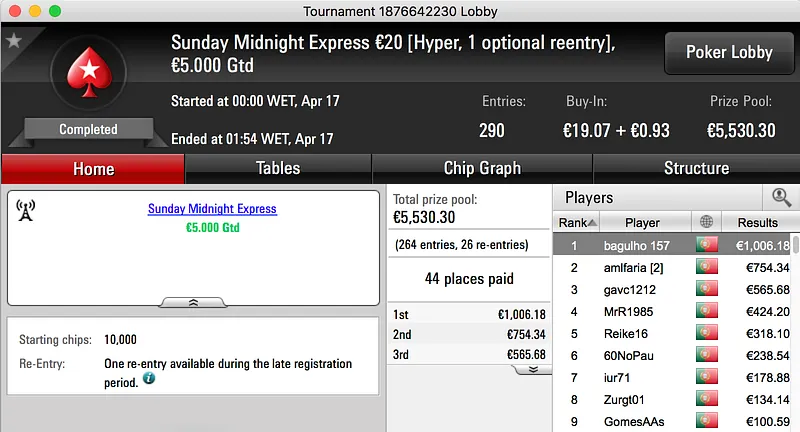800x432 pixels.
Task: Select the Home tab
Action: click(x=93, y=169)
